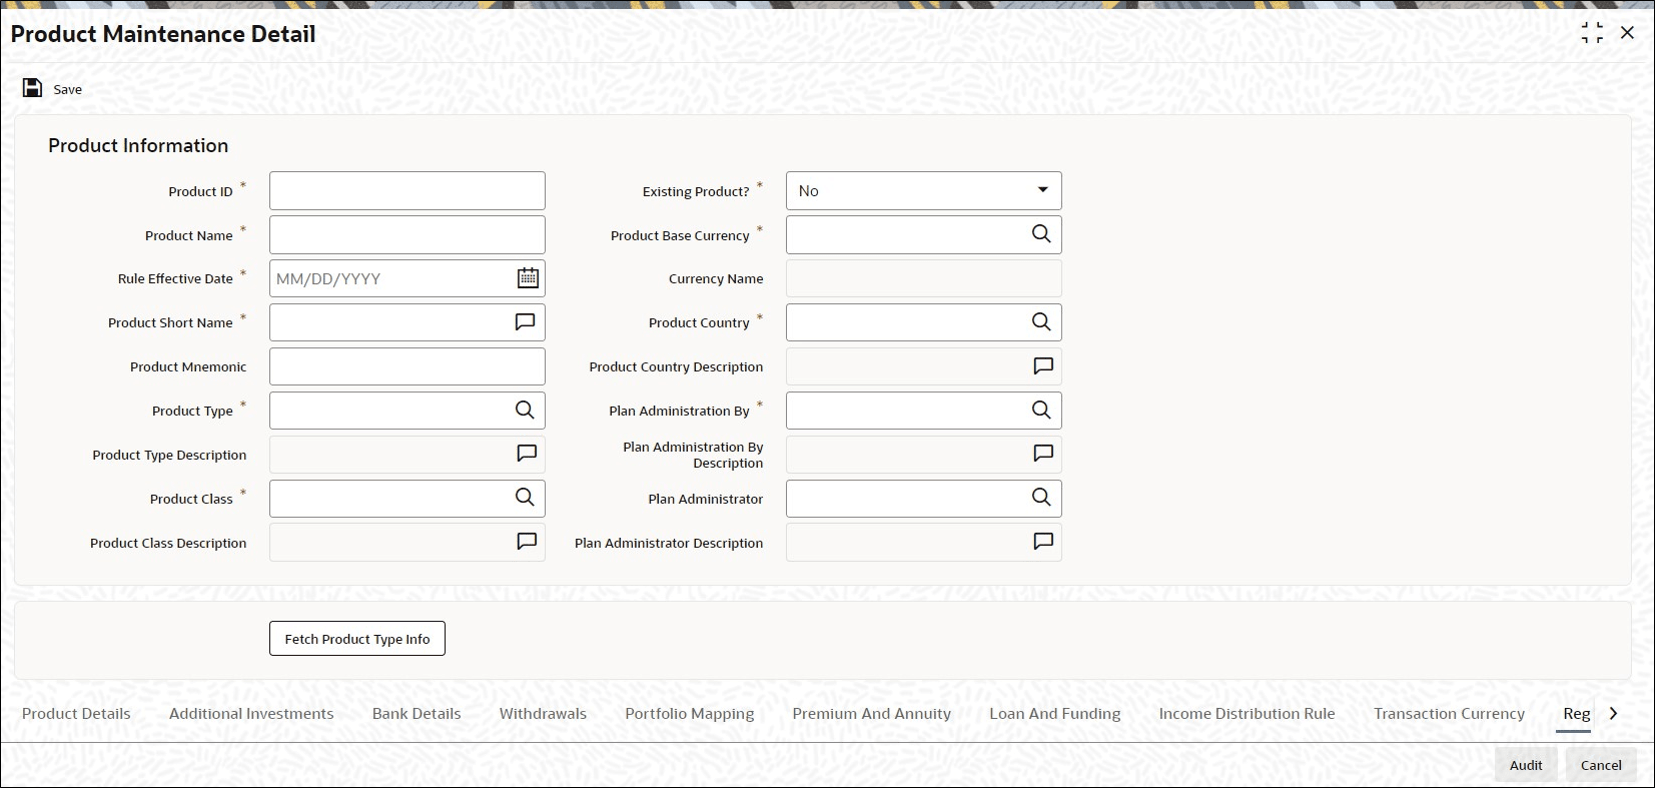Select the Withdrawals tab
This screenshot has width=1655, height=788.
point(543,713)
